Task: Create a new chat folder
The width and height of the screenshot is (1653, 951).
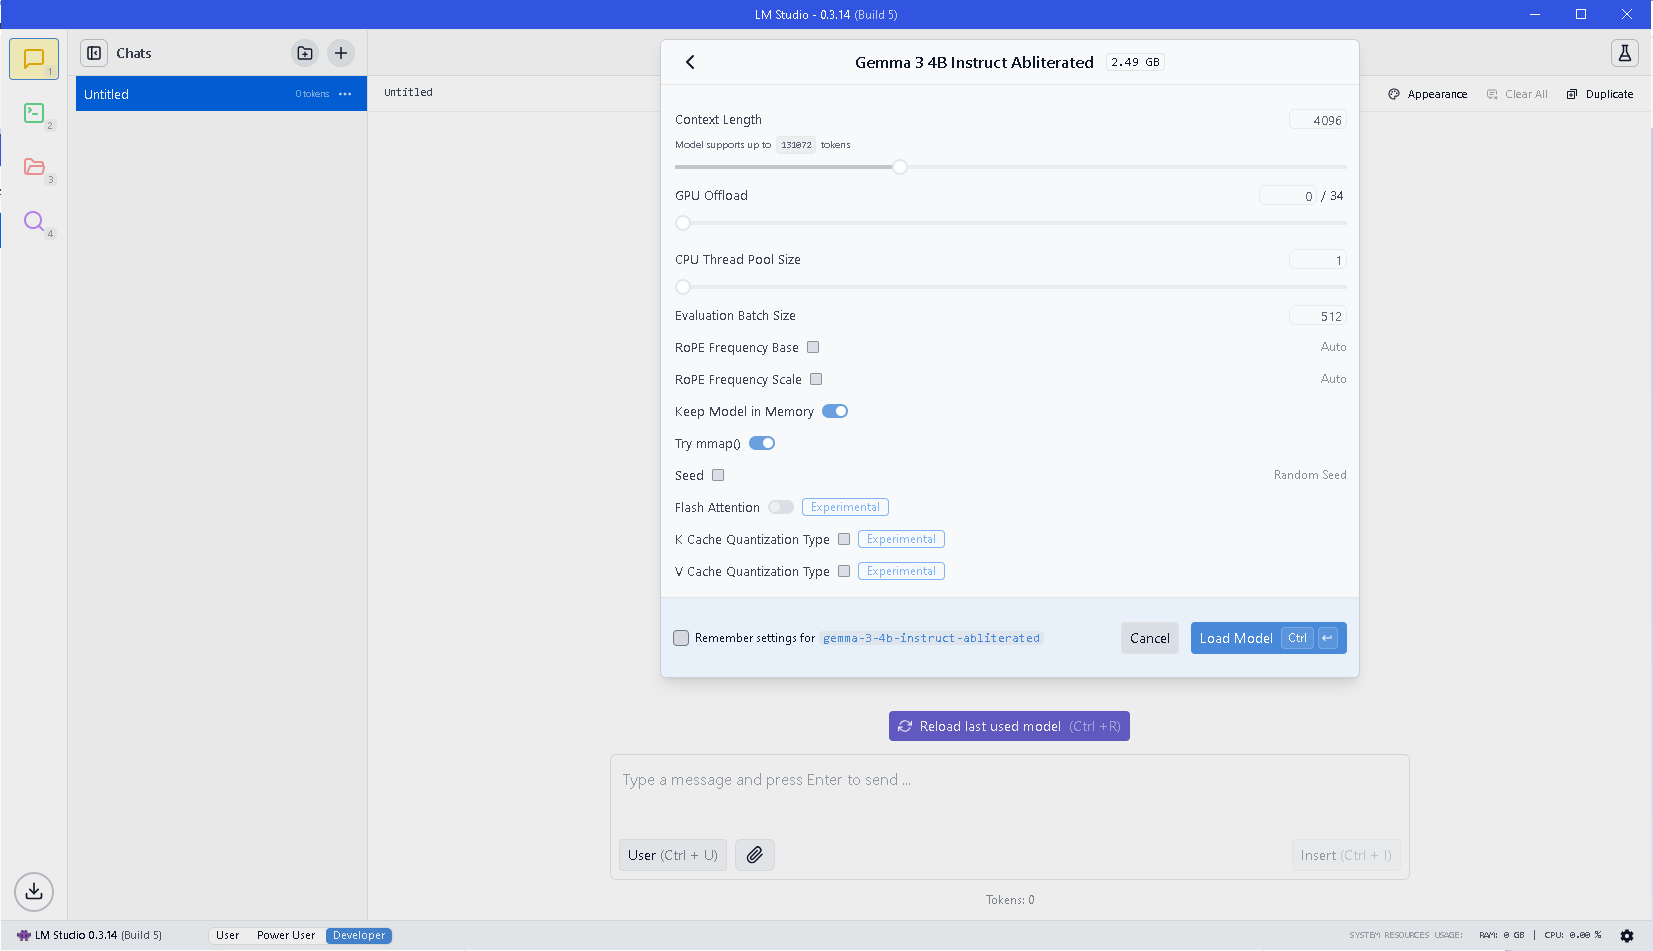Action: click(305, 53)
